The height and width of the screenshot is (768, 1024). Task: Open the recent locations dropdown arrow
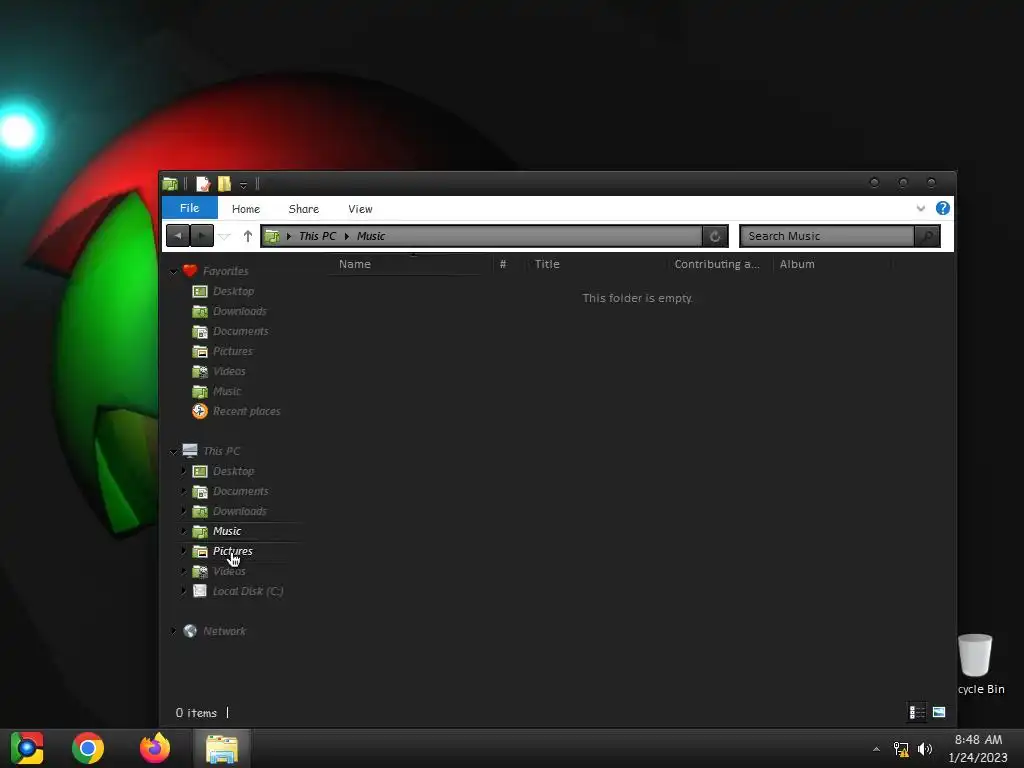pos(224,236)
